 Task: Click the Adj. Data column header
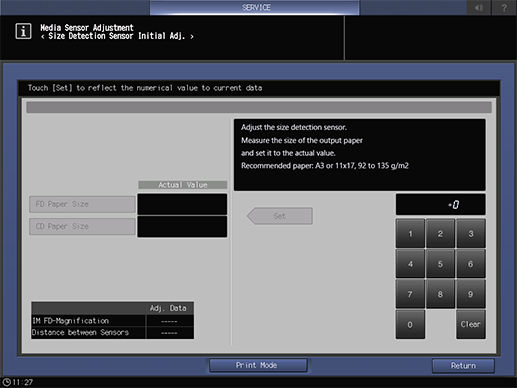pyautogui.click(x=169, y=308)
